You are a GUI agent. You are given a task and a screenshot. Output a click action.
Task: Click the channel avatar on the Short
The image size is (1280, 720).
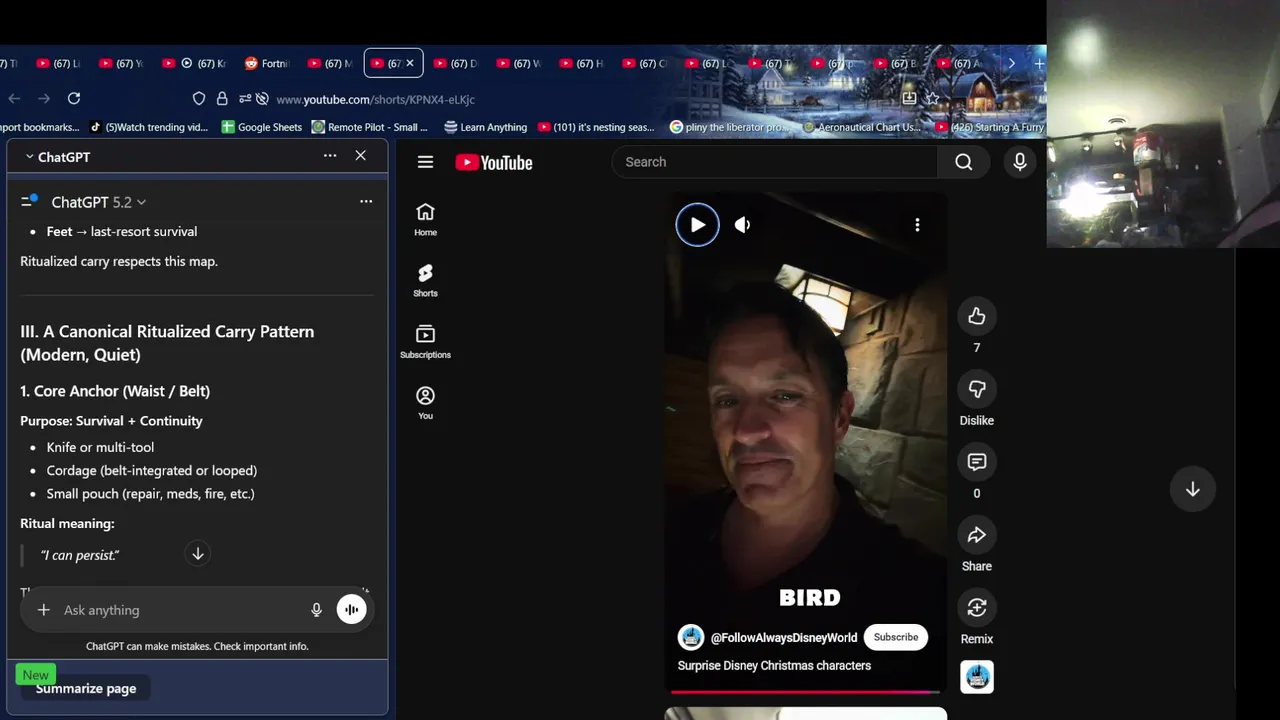(x=691, y=637)
